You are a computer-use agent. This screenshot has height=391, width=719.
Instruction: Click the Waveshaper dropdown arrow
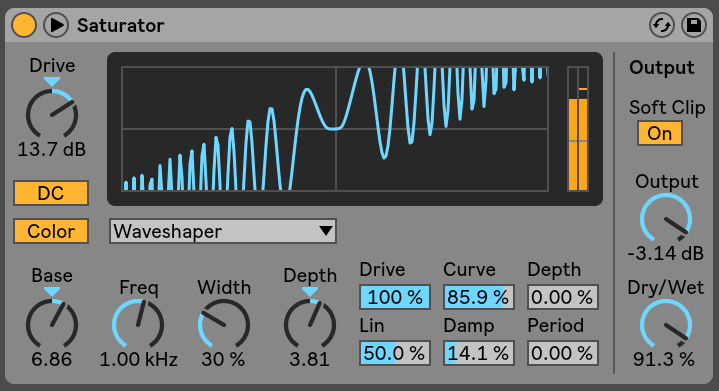tap(326, 231)
